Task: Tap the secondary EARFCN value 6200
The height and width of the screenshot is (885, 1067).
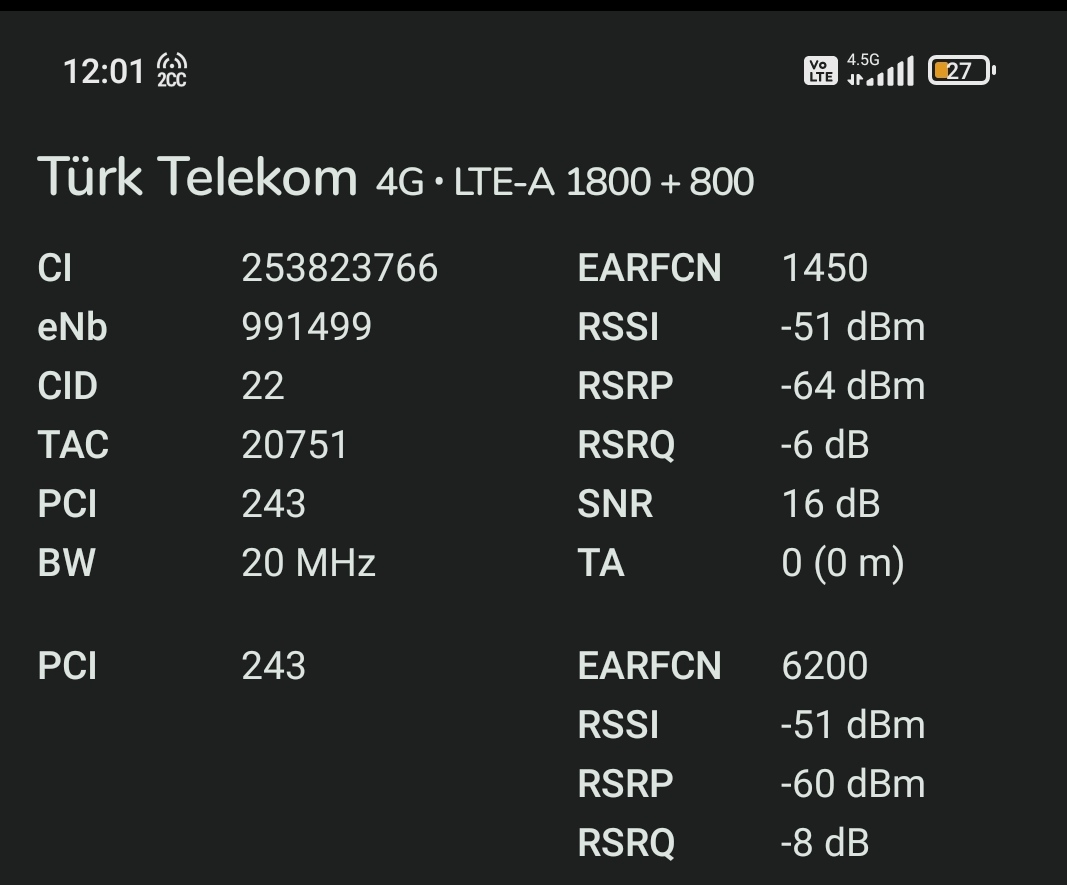Action: (825, 665)
